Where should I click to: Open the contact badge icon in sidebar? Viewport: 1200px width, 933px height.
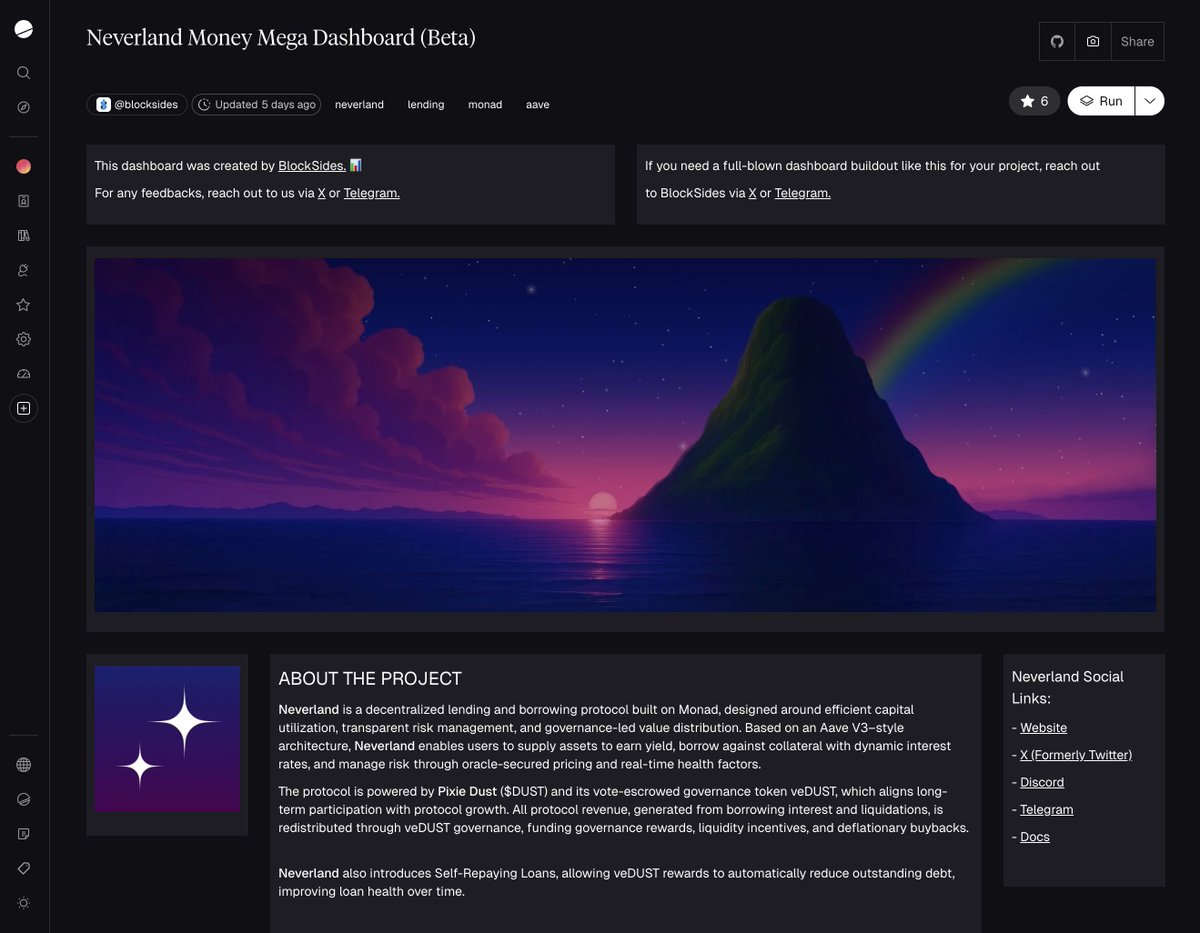pos(24,201)
